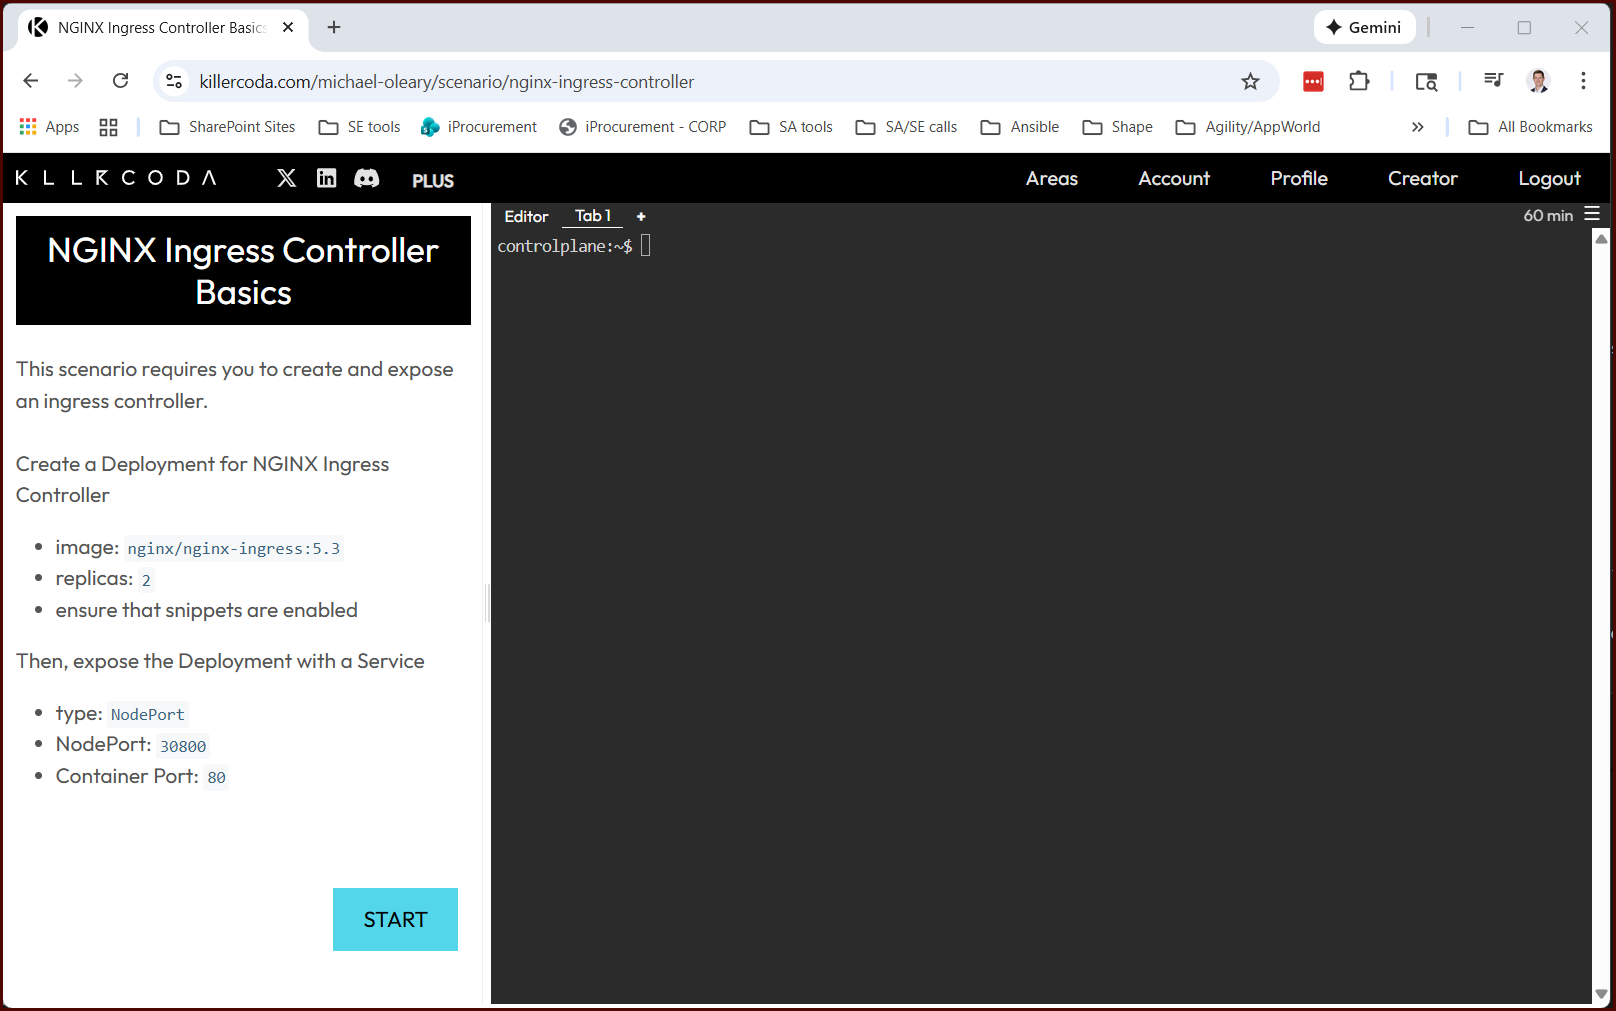Open Killercoda Discord icon
This screenshot has width=1616, height=1011.
[367, 178]
